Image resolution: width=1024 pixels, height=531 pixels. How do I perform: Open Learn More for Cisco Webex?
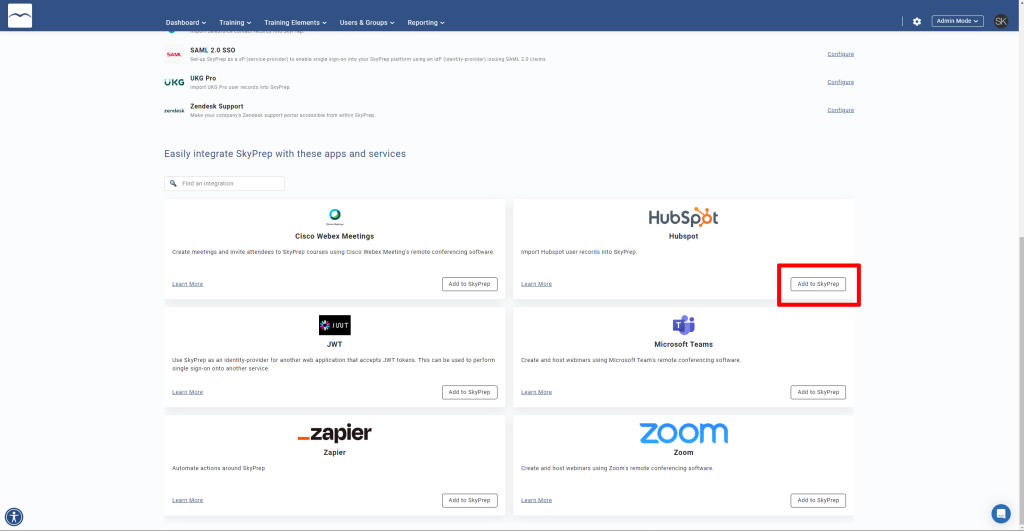(x=187, y=284)
